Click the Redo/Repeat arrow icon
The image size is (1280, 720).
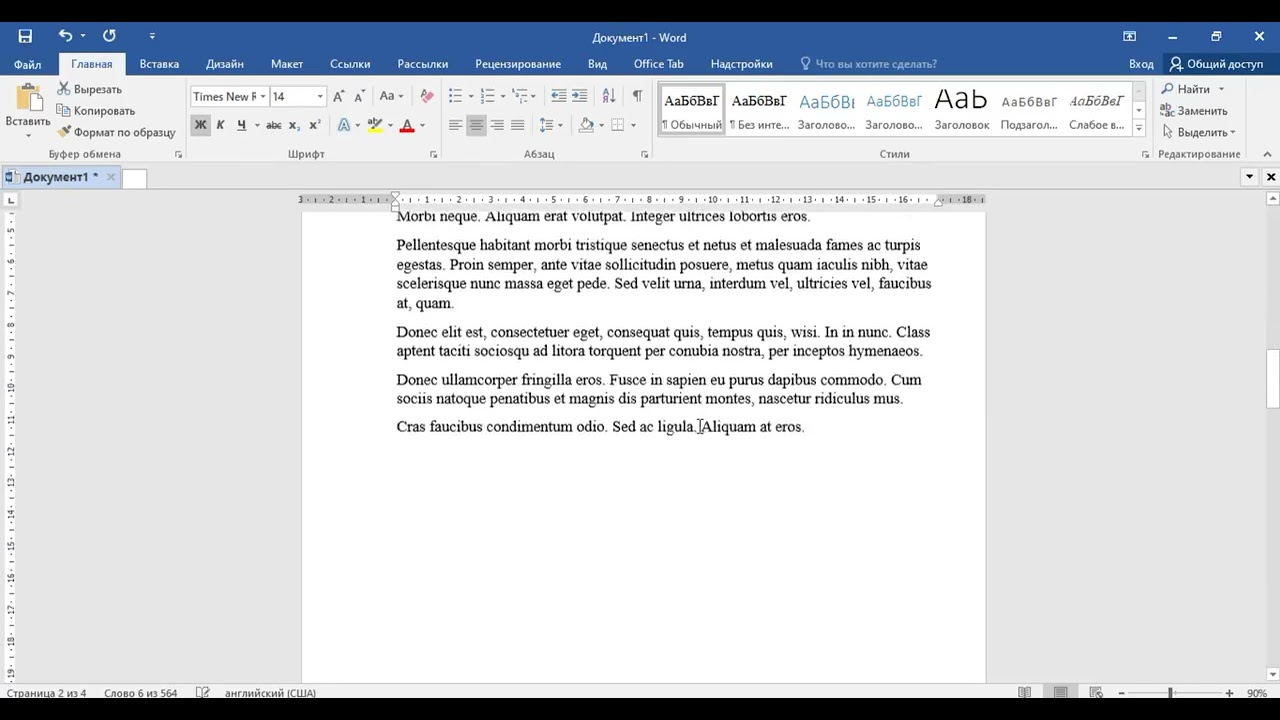tap(109, 36)
